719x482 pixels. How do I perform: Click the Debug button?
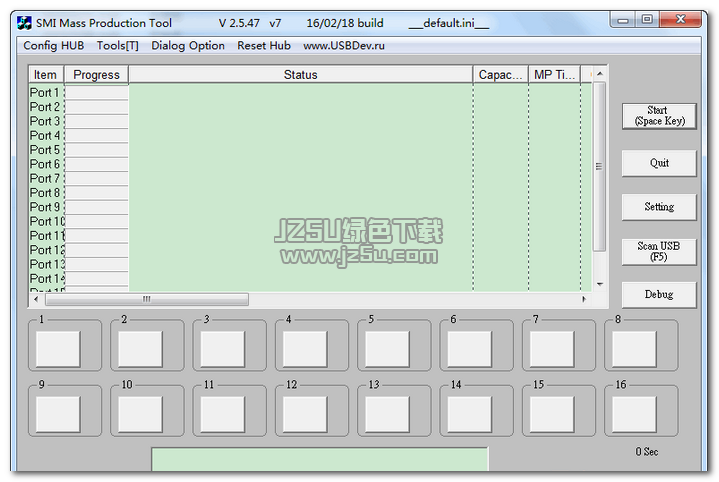pyautogui.click(x=659, y=294)
